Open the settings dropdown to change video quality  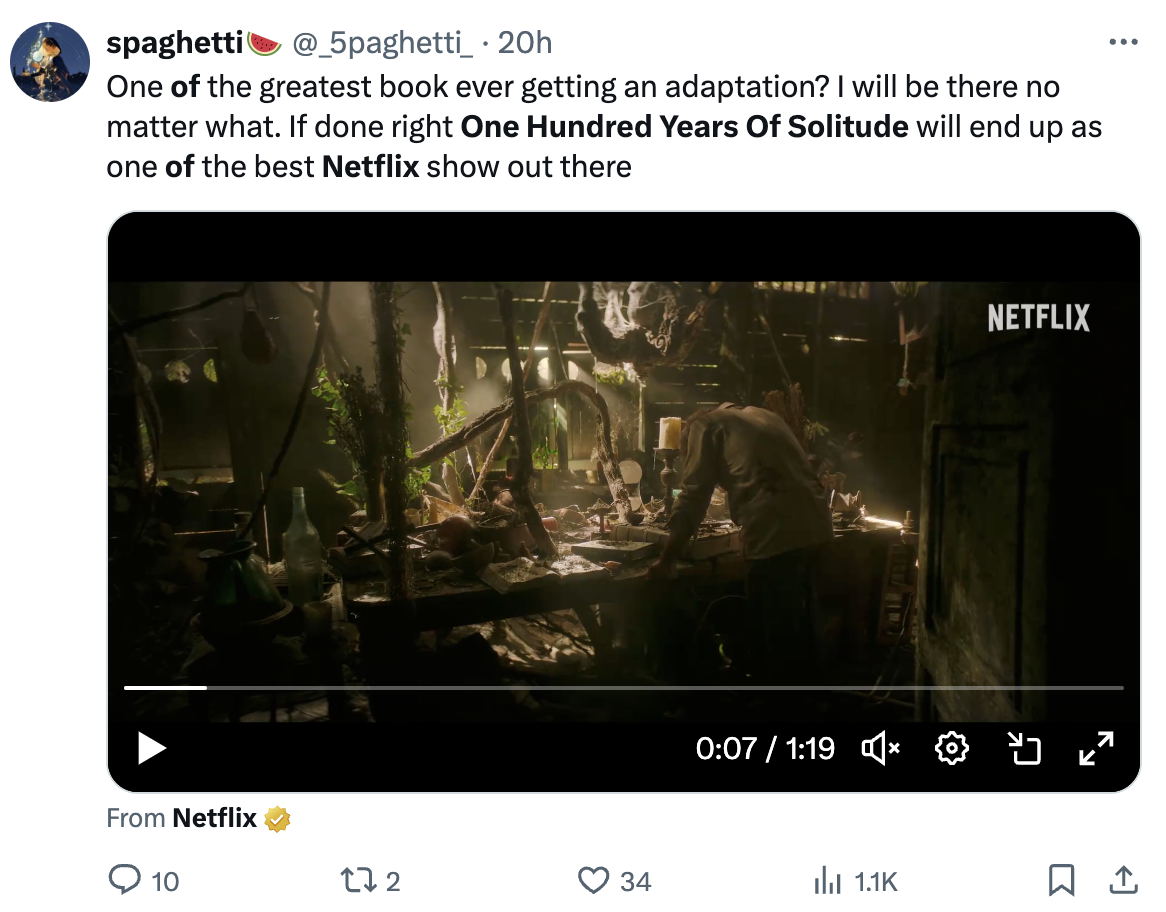tap(951, 748)
